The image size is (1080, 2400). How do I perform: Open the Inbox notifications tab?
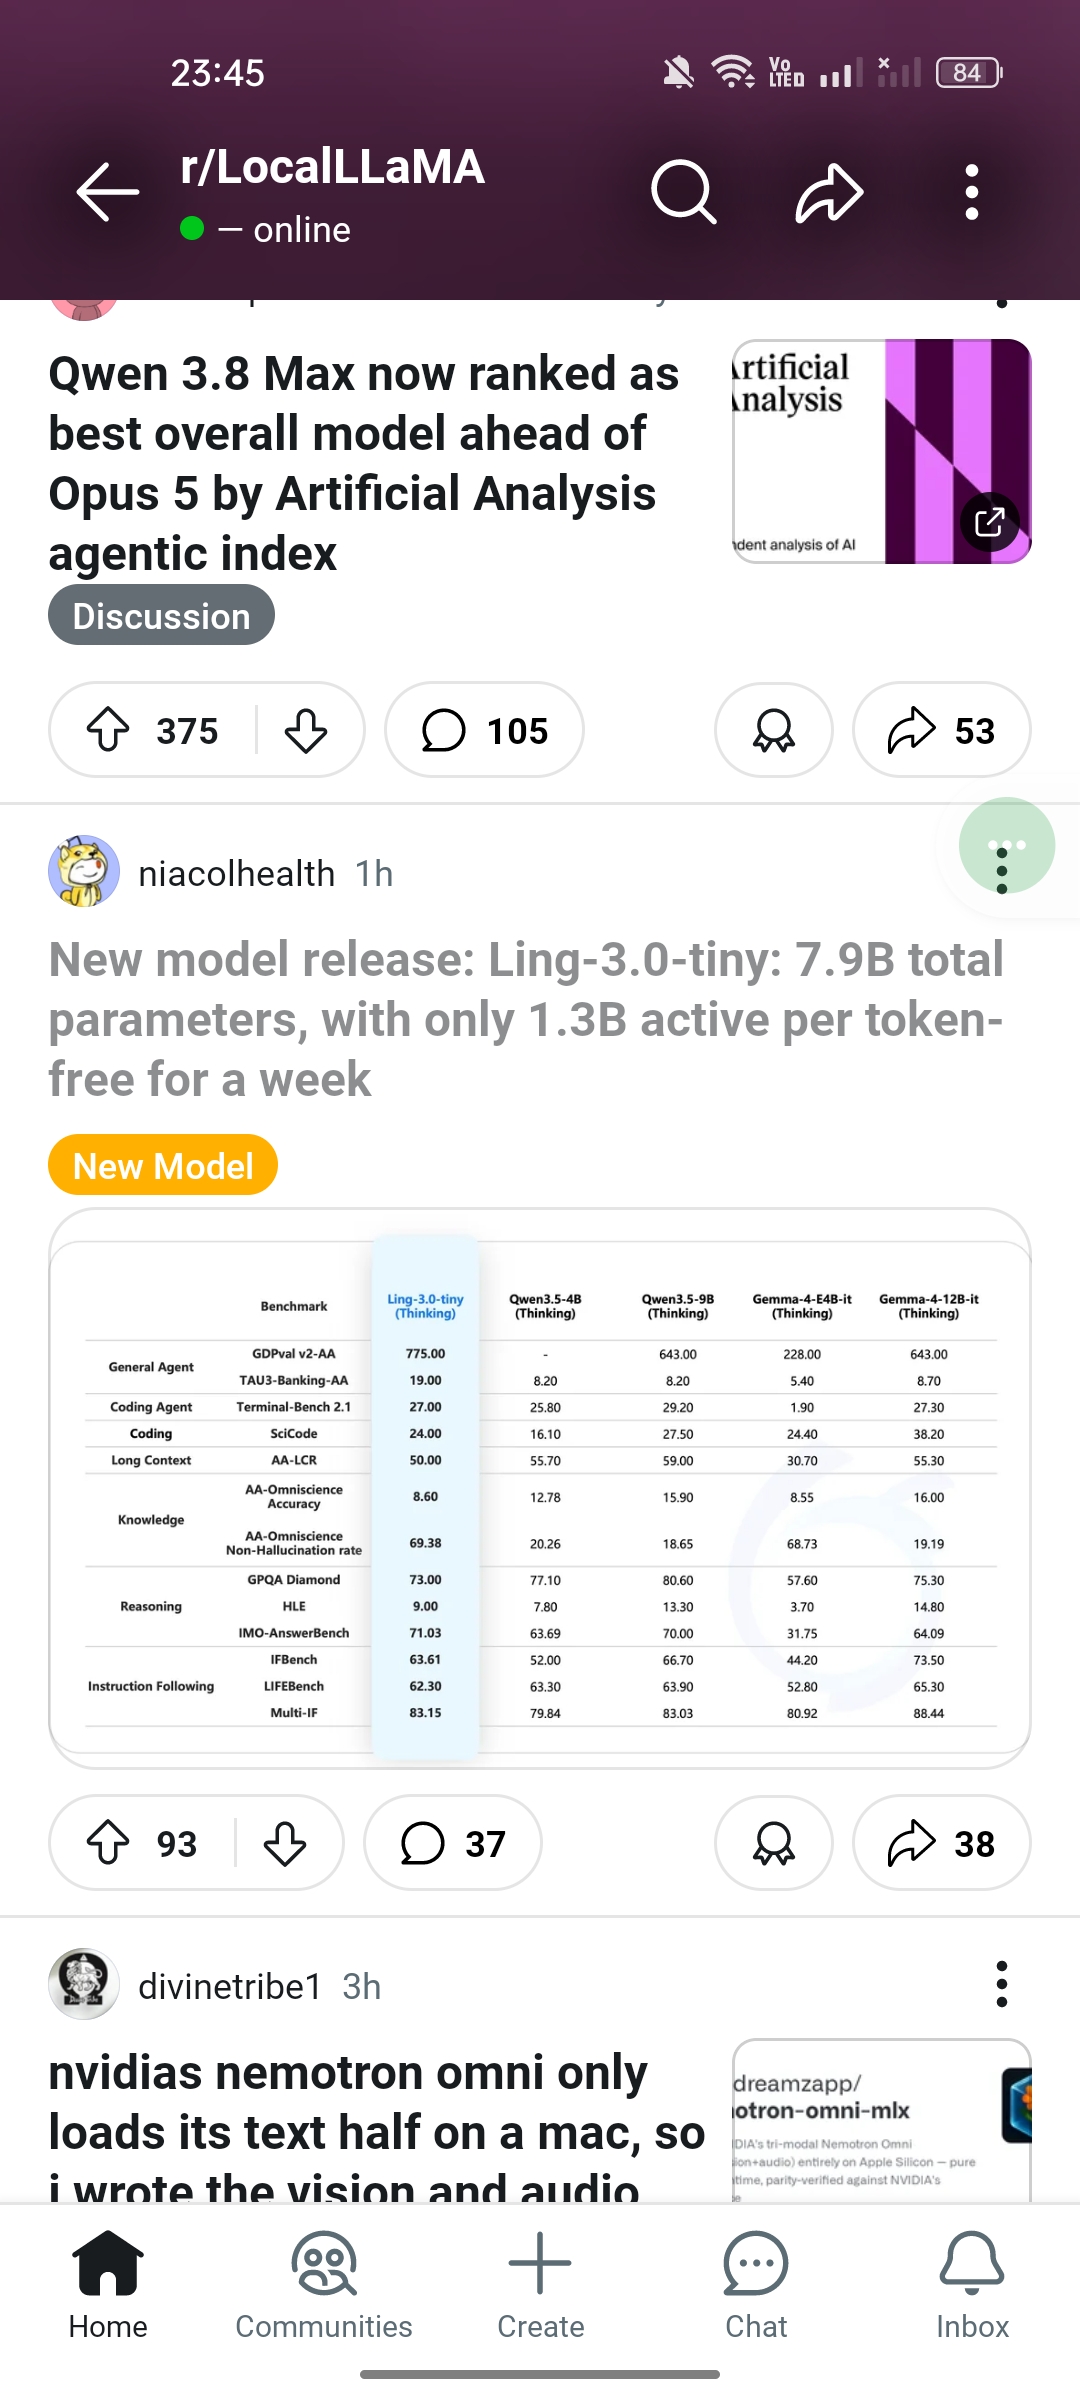972,2284
